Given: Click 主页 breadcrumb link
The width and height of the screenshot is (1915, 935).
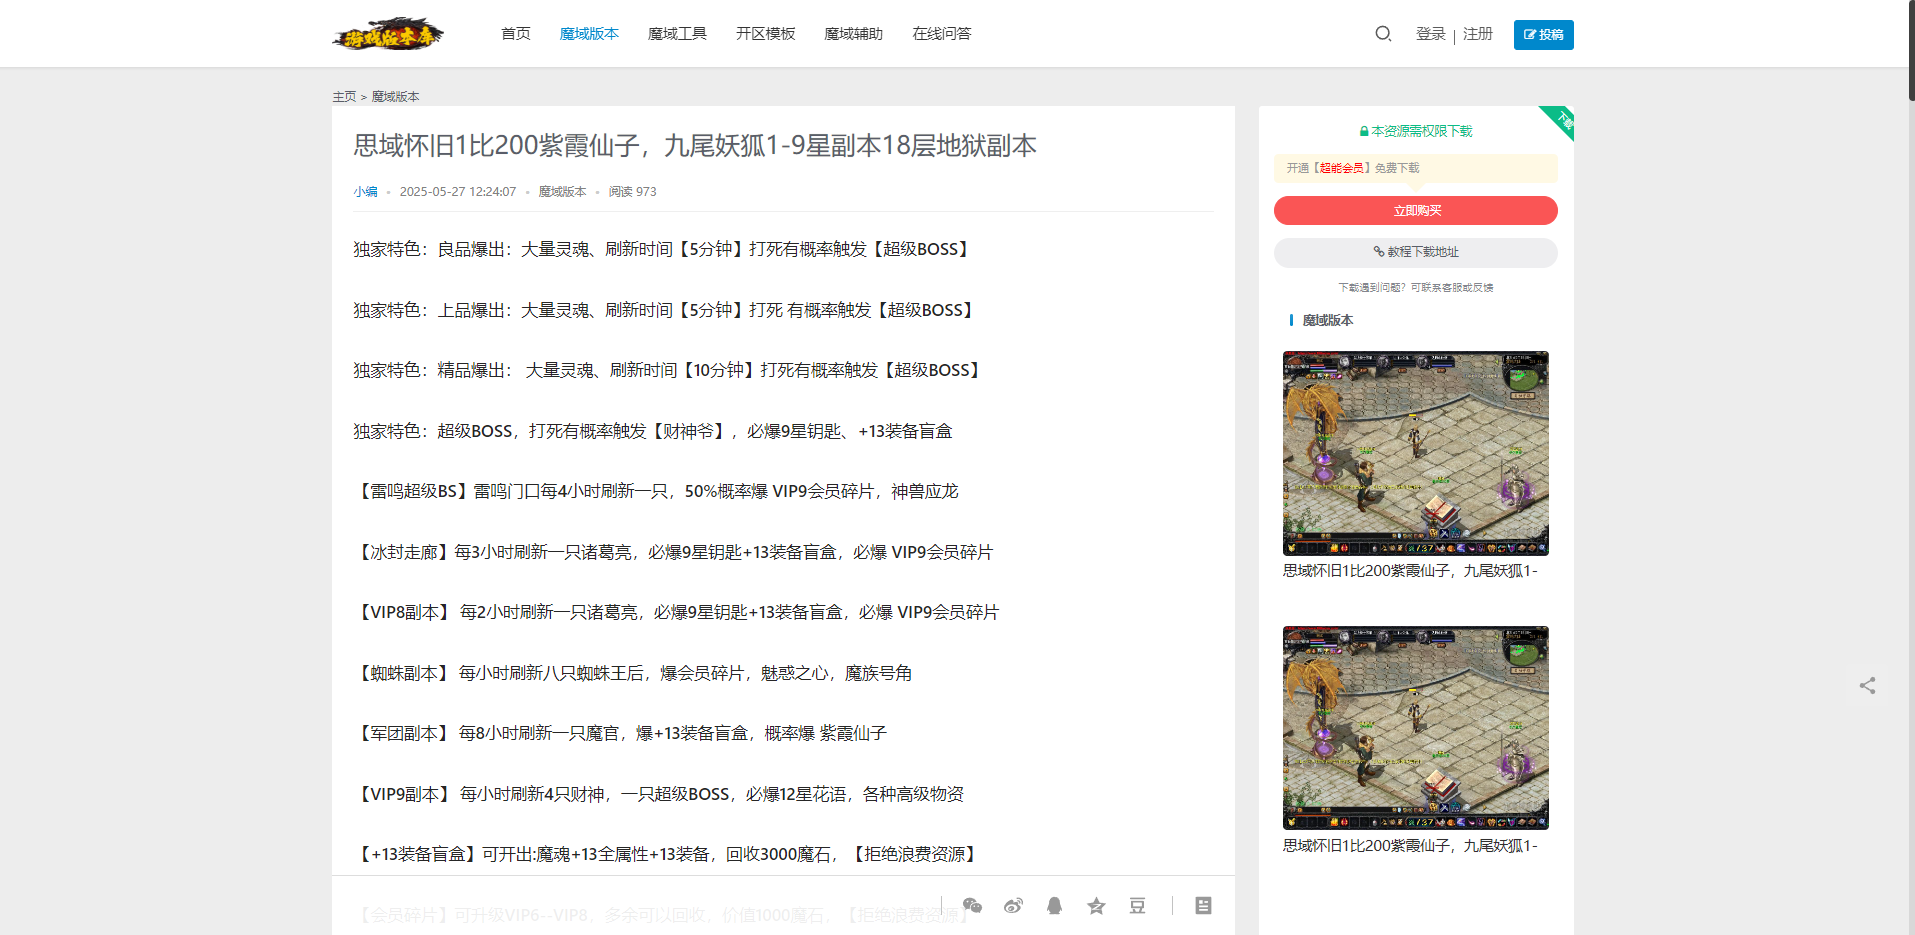Looking at the screenshot, I should pyautogui.click(x=344, y=97).
